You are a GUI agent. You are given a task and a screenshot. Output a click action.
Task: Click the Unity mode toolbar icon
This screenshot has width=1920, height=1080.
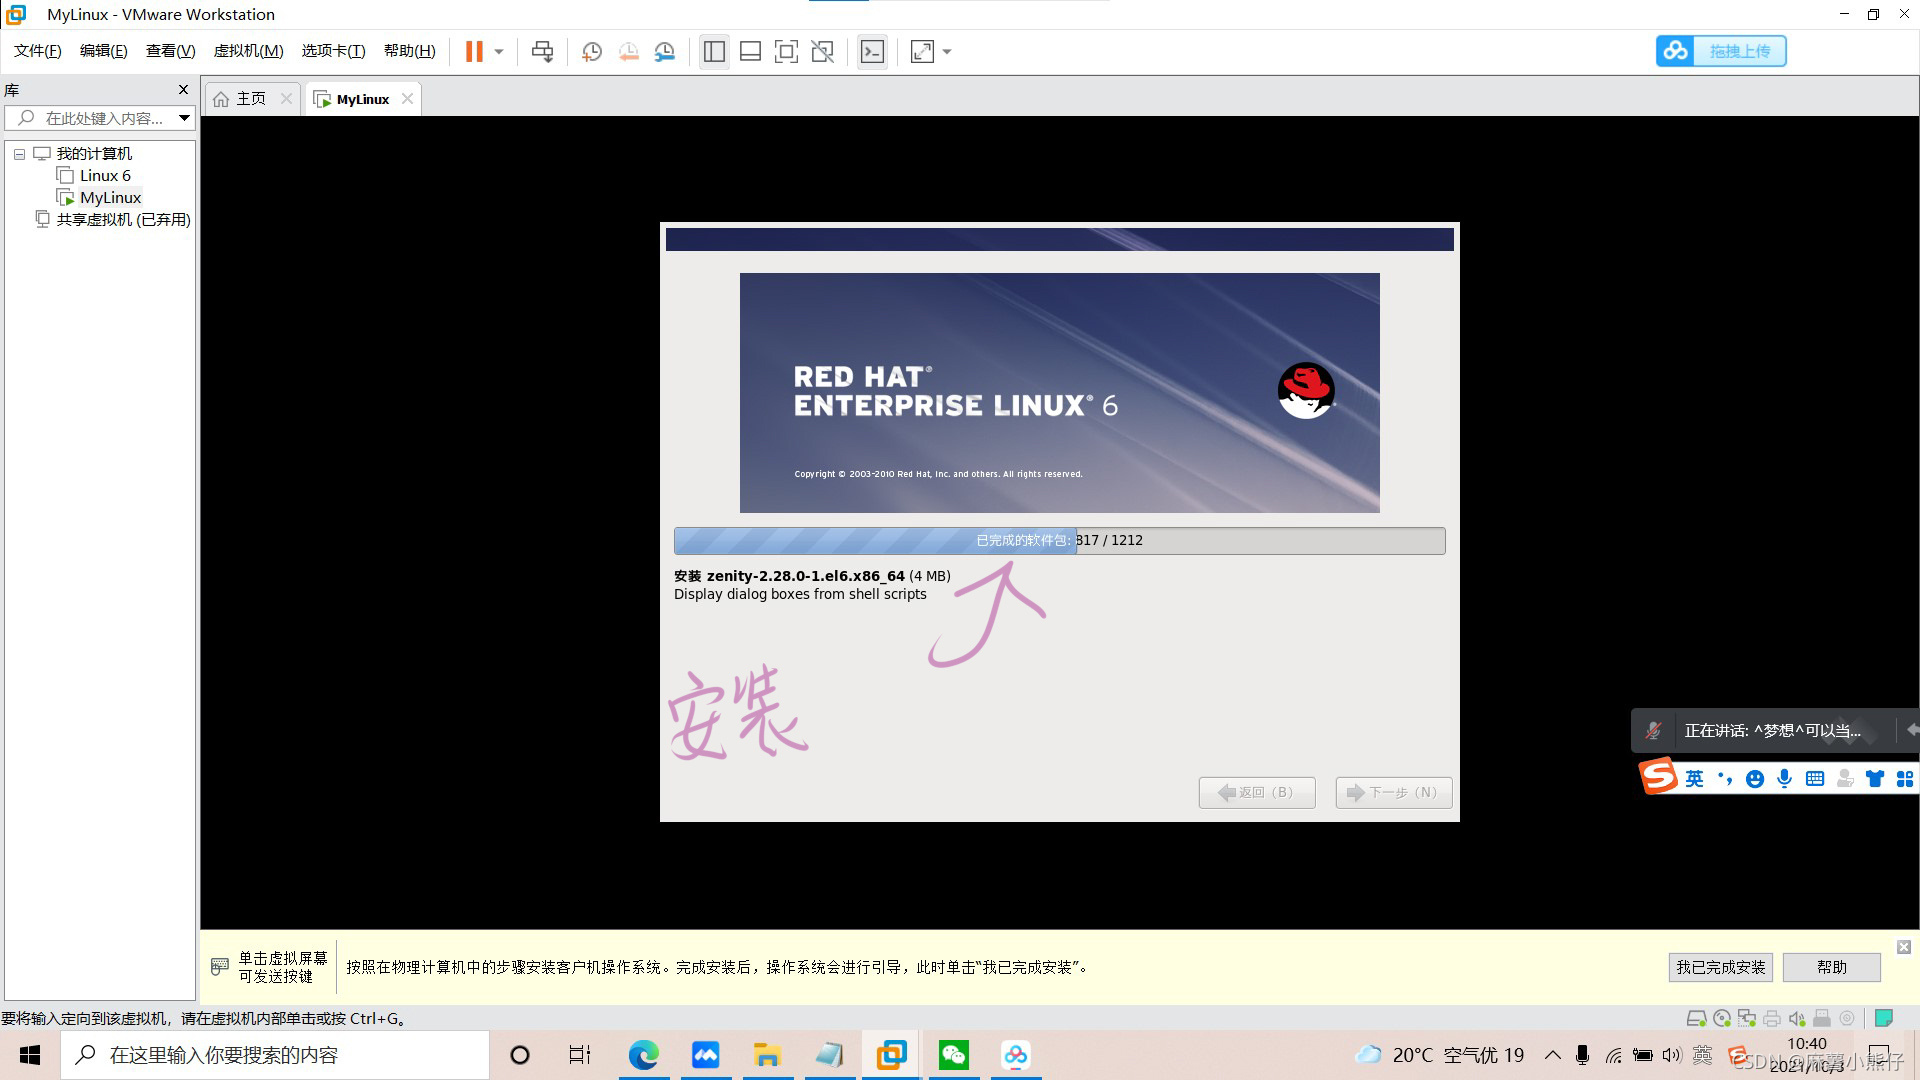(x=822, y=52)
